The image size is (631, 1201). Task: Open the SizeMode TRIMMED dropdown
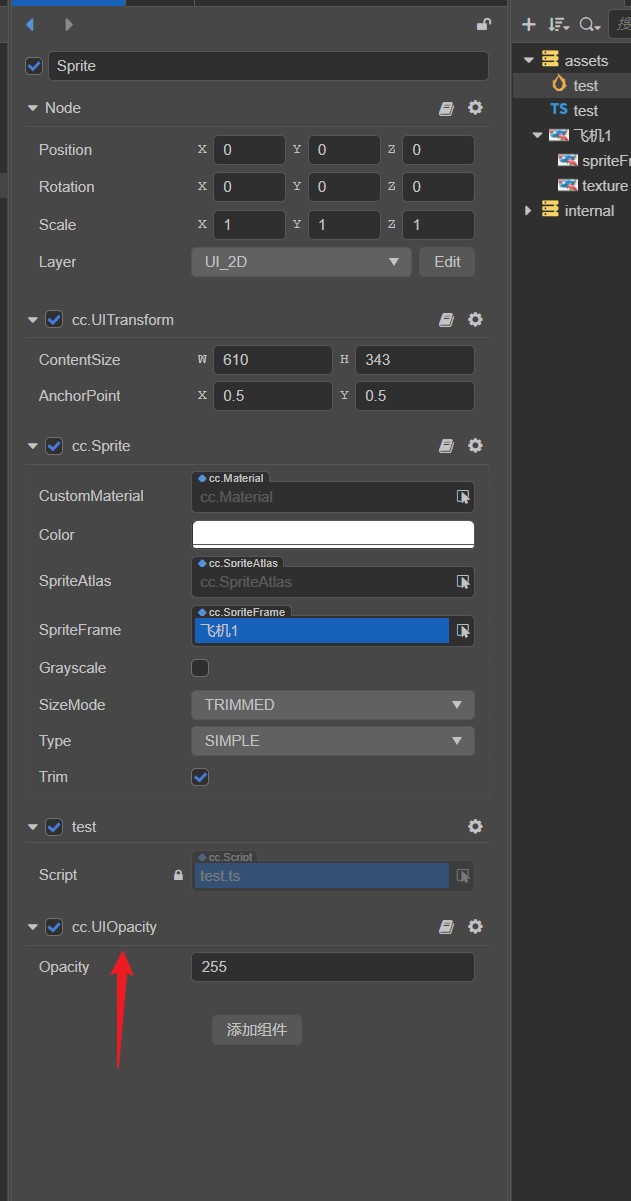tap(332, 705)
